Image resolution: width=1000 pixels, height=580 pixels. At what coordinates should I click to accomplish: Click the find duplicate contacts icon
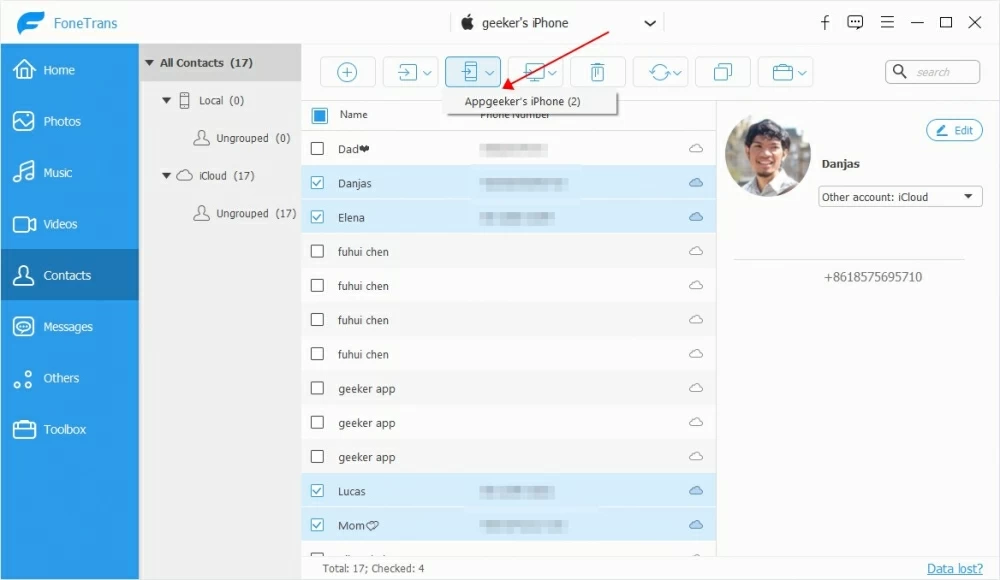click(x=722, y=72)
